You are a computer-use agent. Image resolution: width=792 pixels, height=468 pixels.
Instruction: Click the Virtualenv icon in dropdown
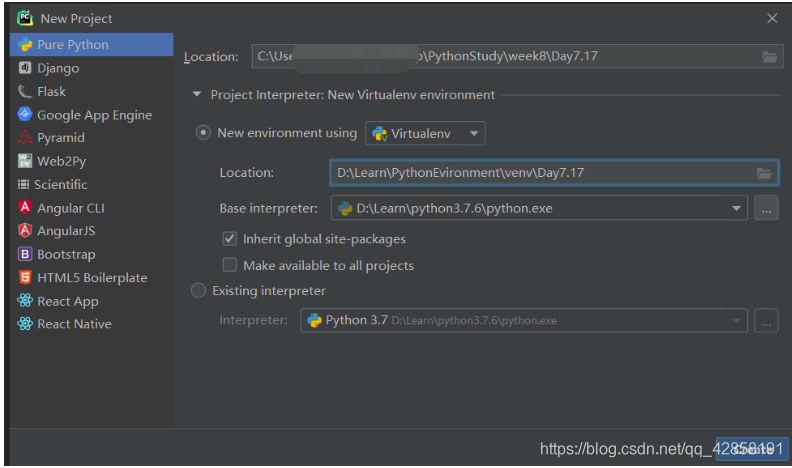[x=379, y=134]
